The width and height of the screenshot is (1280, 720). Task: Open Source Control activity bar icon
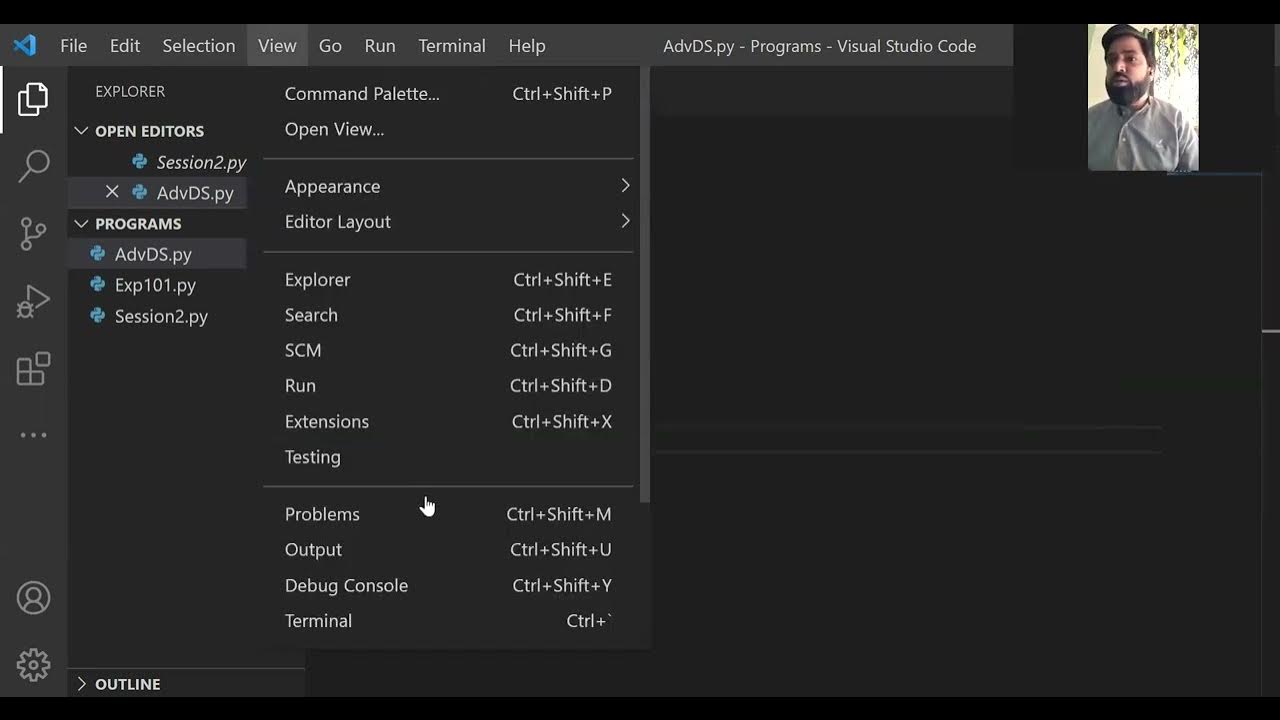click(33, 234)
